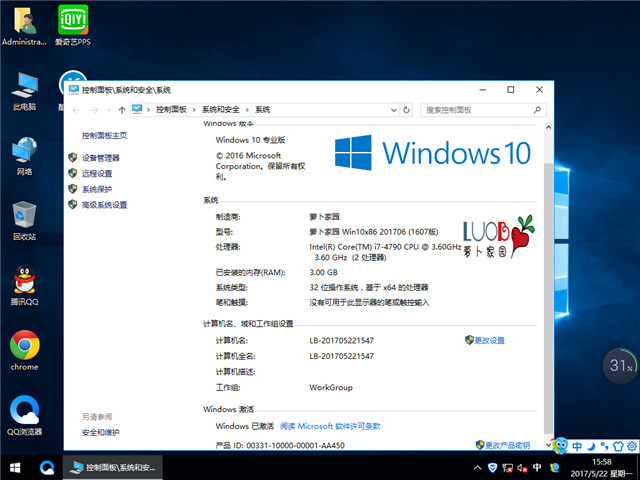Screen dimensions: 640x480
Task: Click the refresh button beside address bar
Action: (408, 109)
